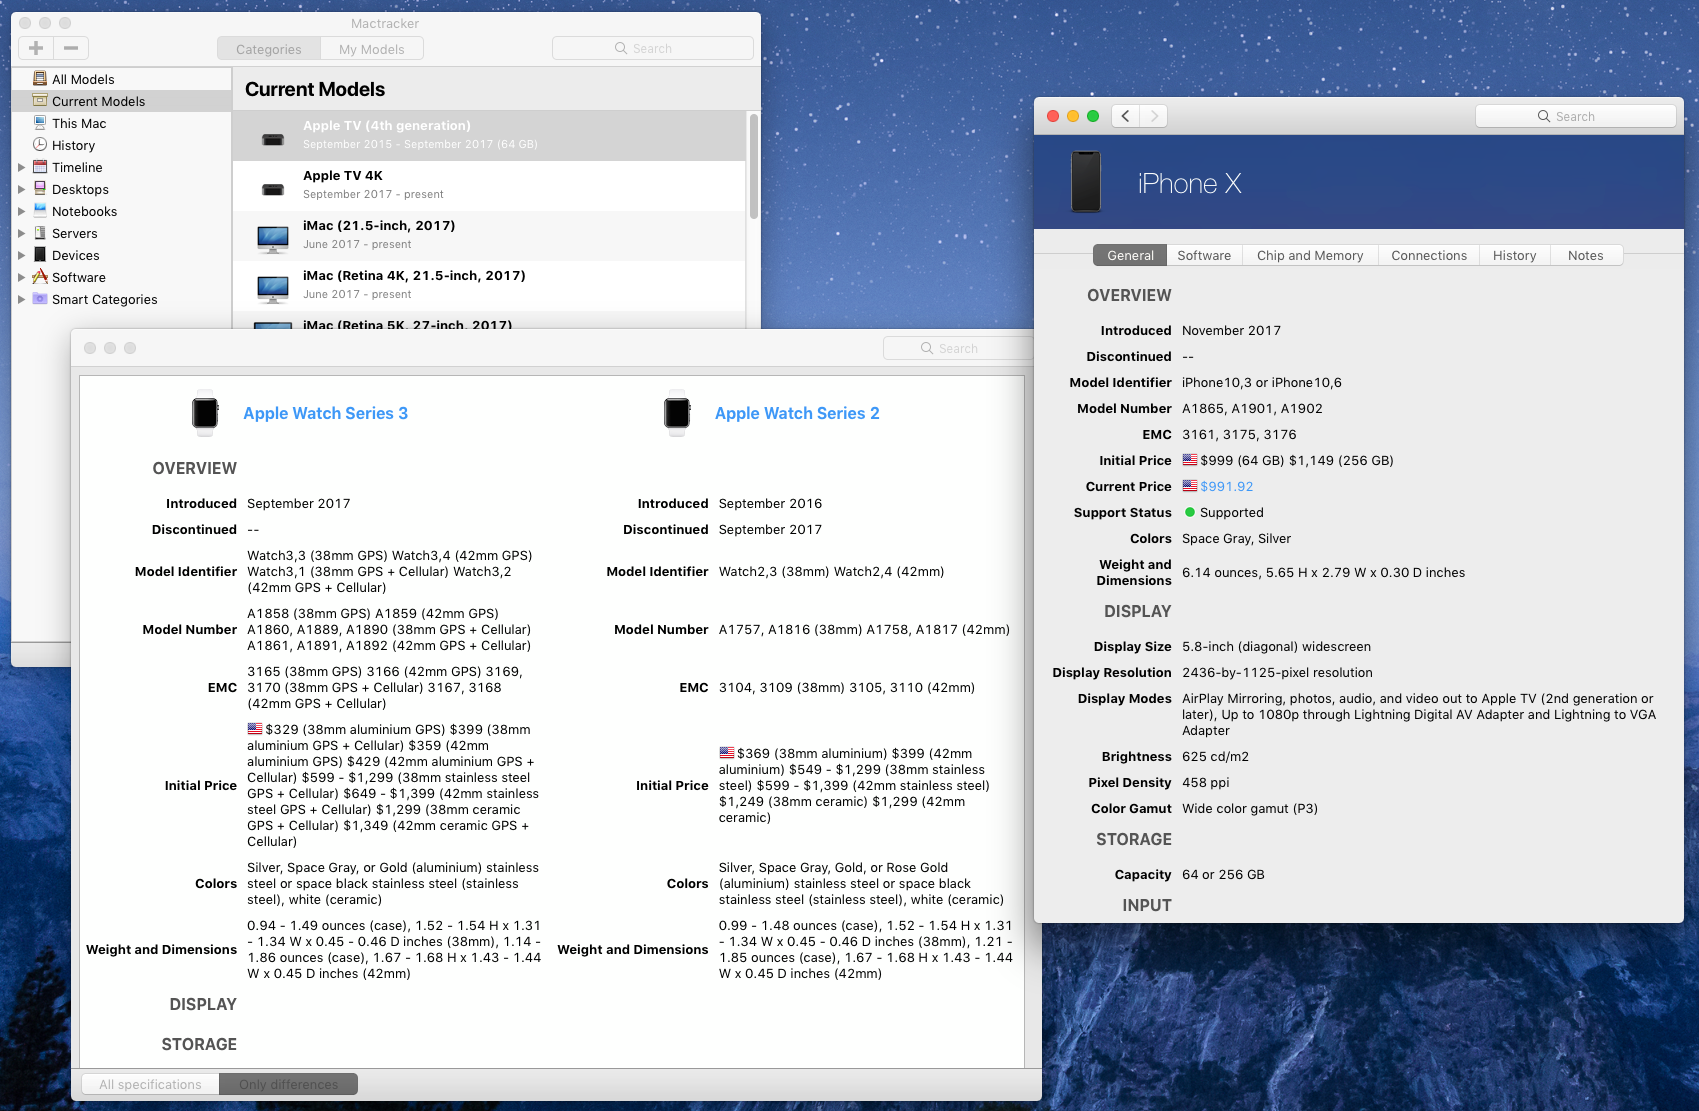Screen dimensions: 1699x1111
Task: Click the Current Models sidebar icon
Action: (40, 101)
